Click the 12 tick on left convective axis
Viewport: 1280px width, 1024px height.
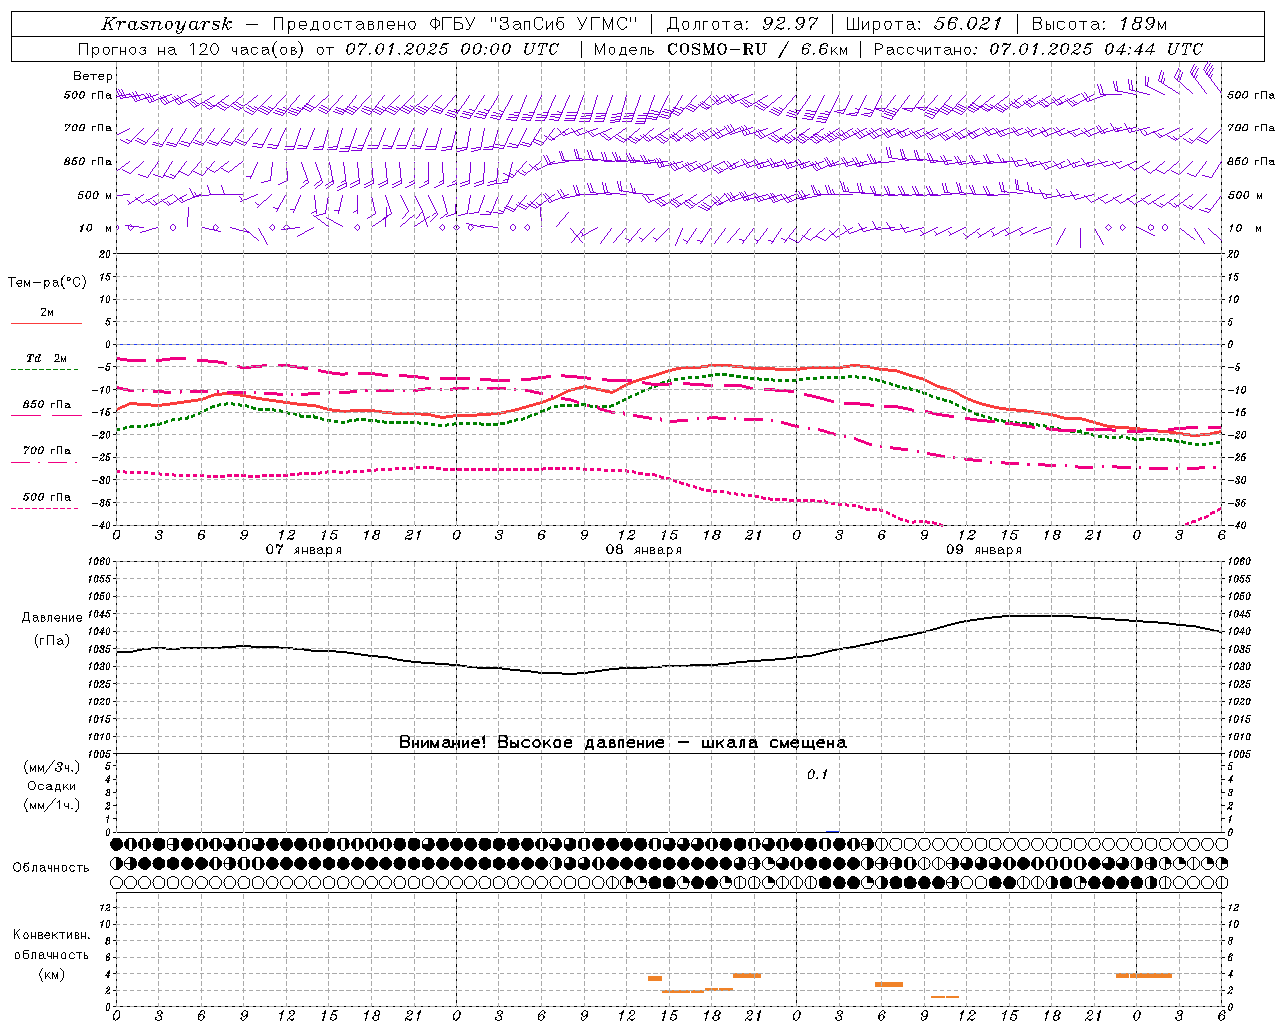pyautogui.click(x=106, y=907)
